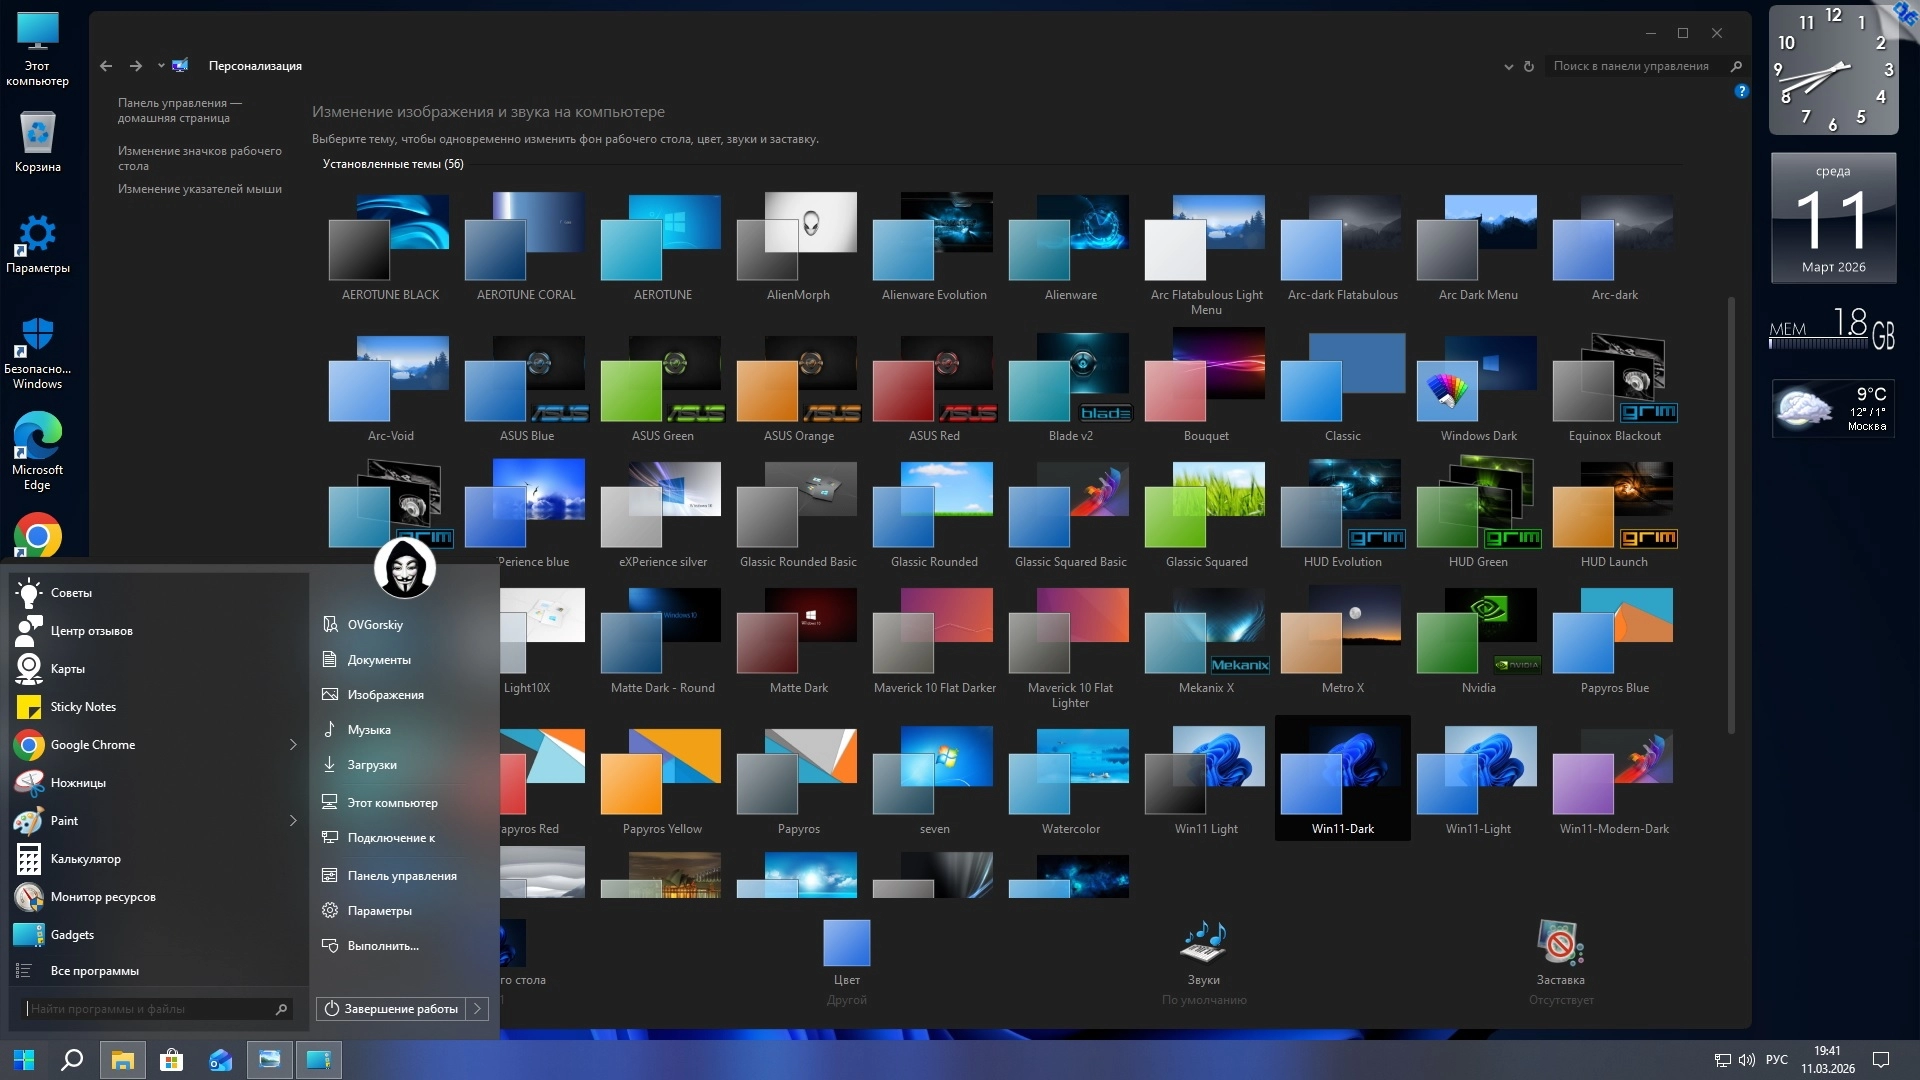Image resolution: width=1920 pixels, height=1080 pixels.
Task: Open the help question mark icon
Action: (1741, 91)
